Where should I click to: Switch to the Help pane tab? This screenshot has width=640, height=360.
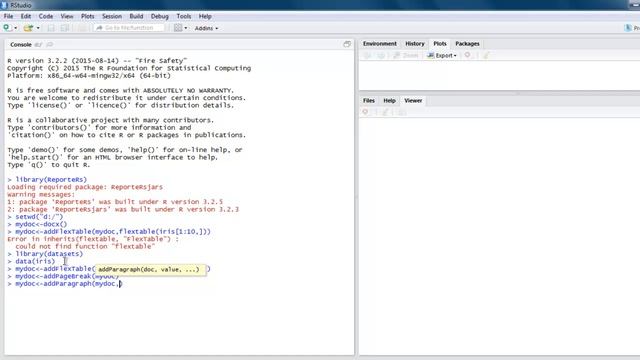click(x=389, y=100)
